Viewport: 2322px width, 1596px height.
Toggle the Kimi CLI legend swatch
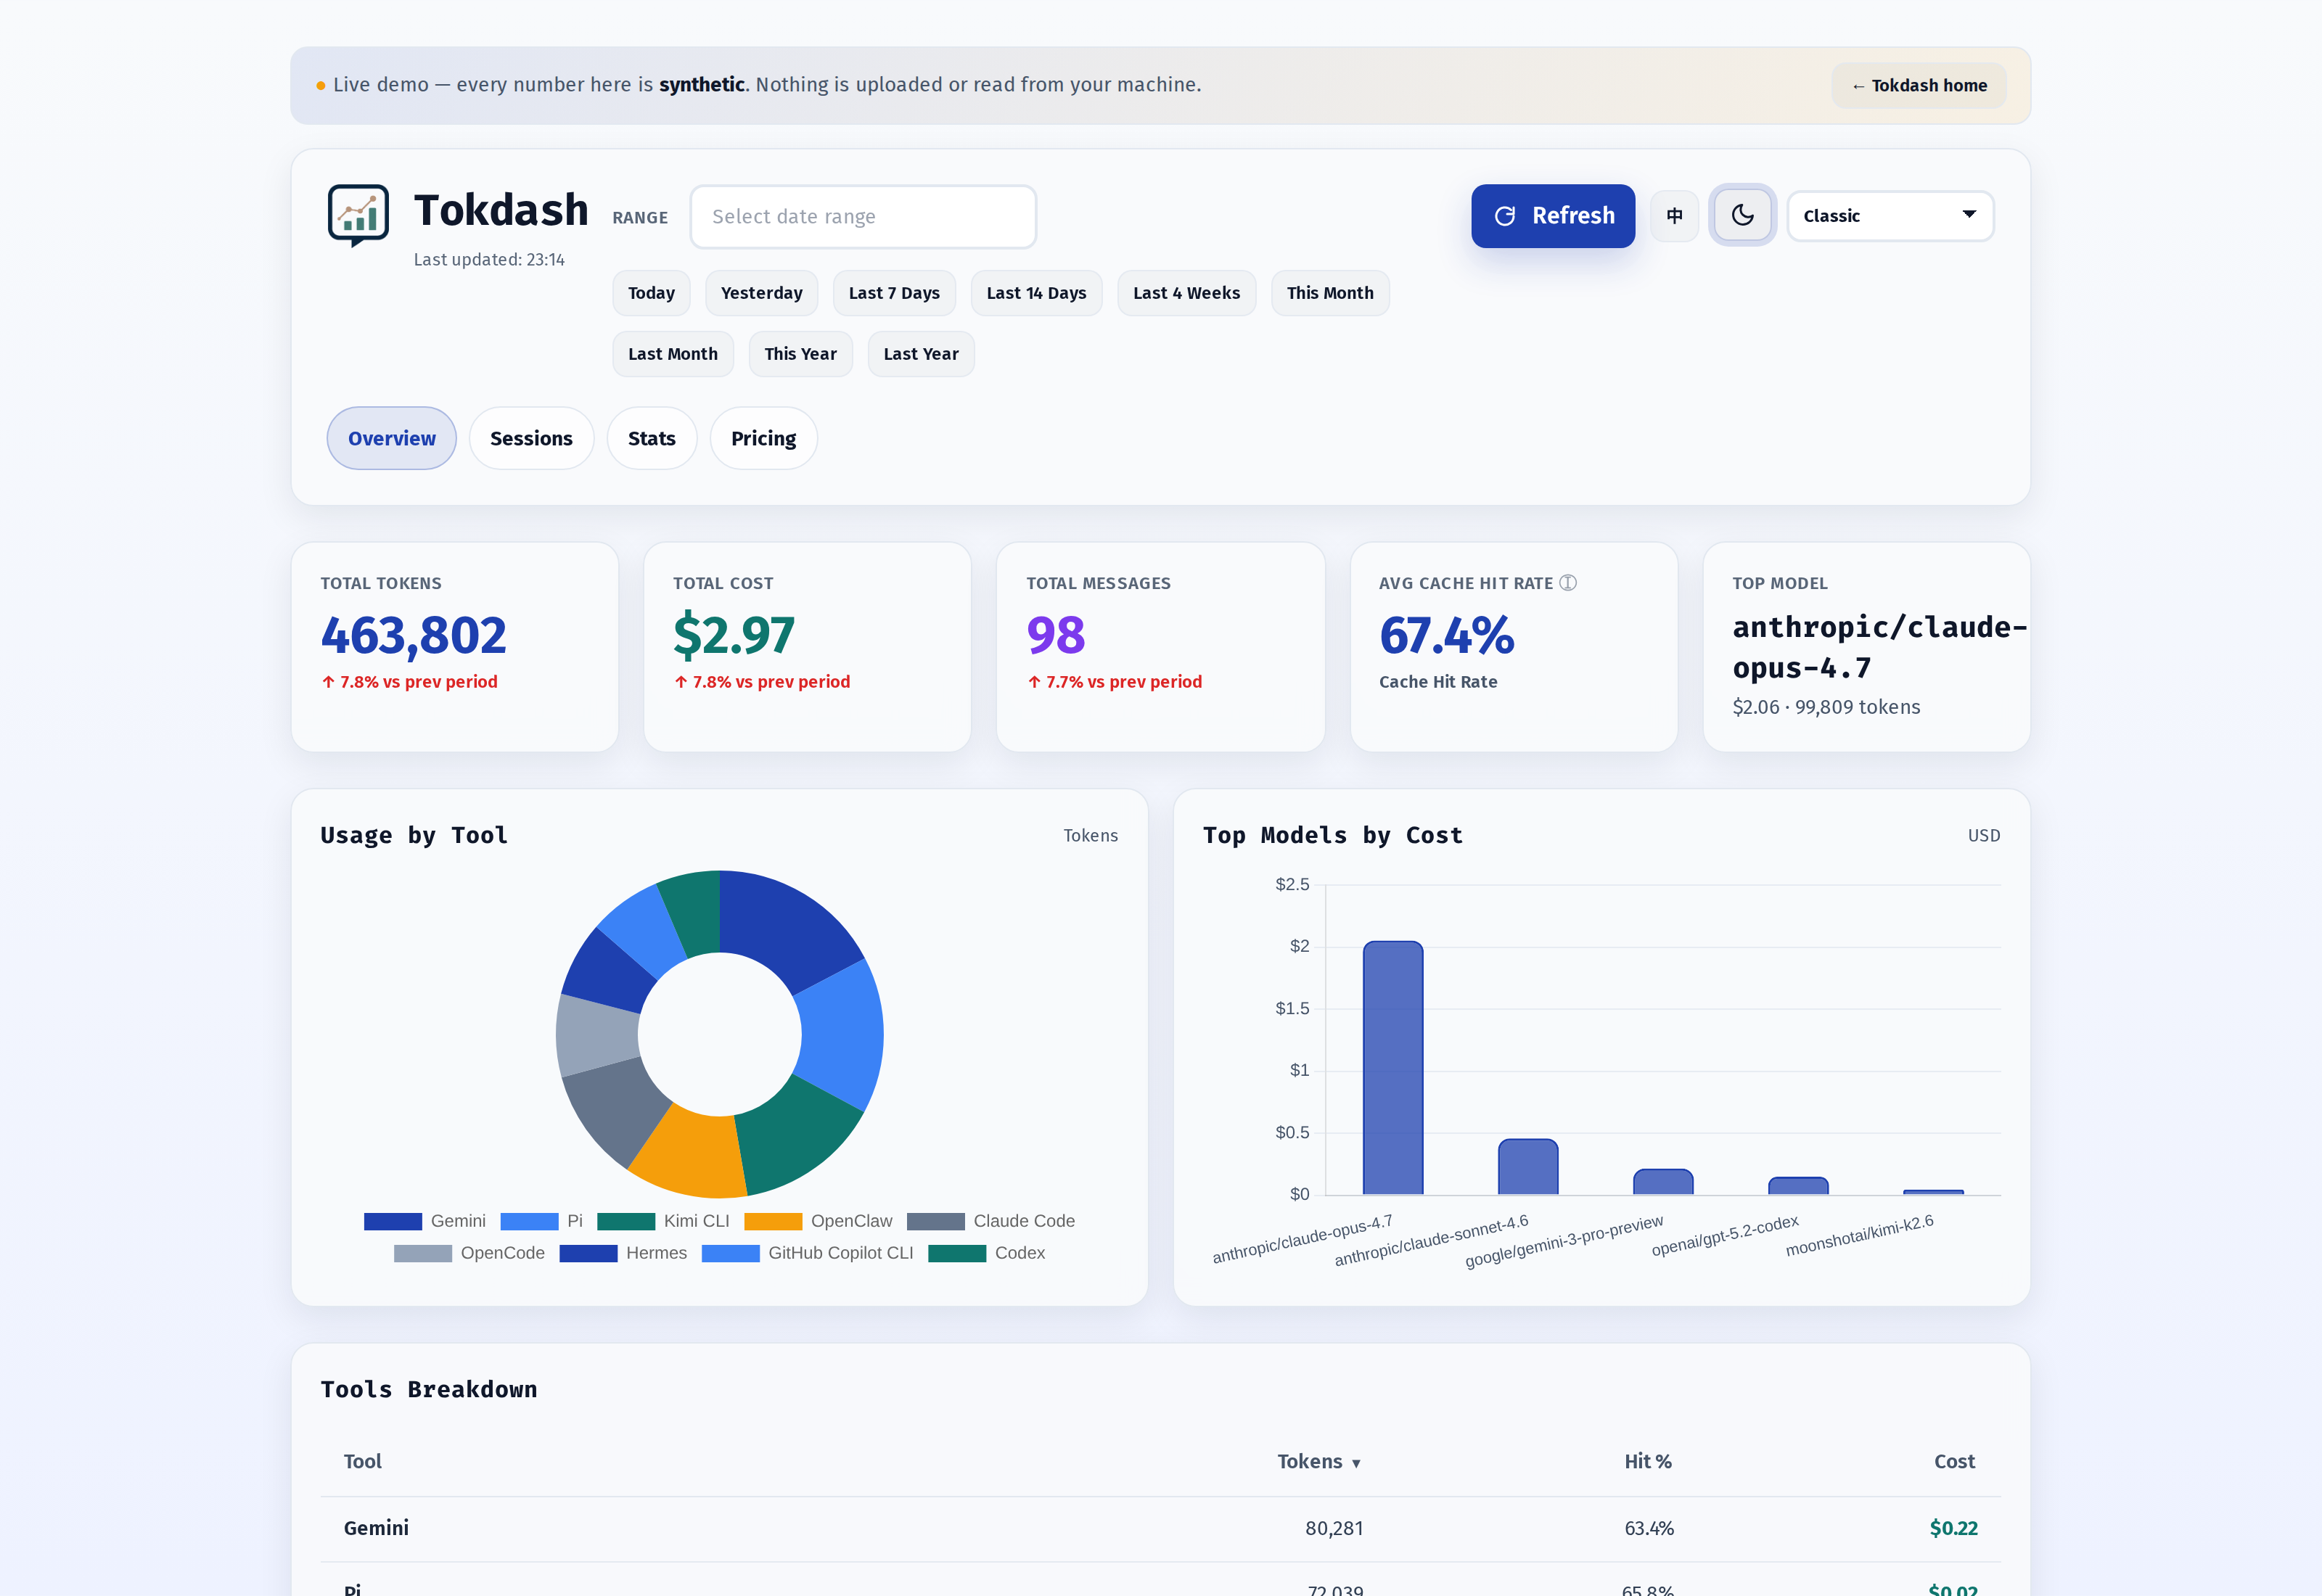tap(626, 1221)
